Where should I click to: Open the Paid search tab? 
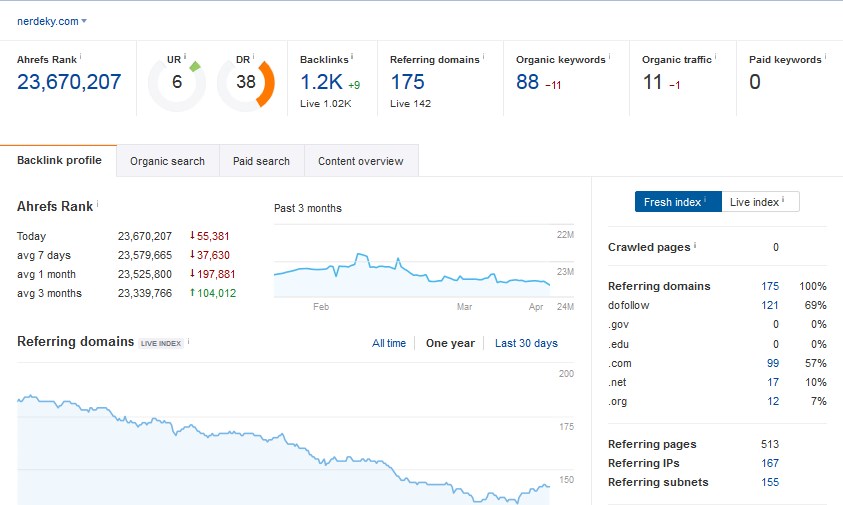(x=261, y=161)
